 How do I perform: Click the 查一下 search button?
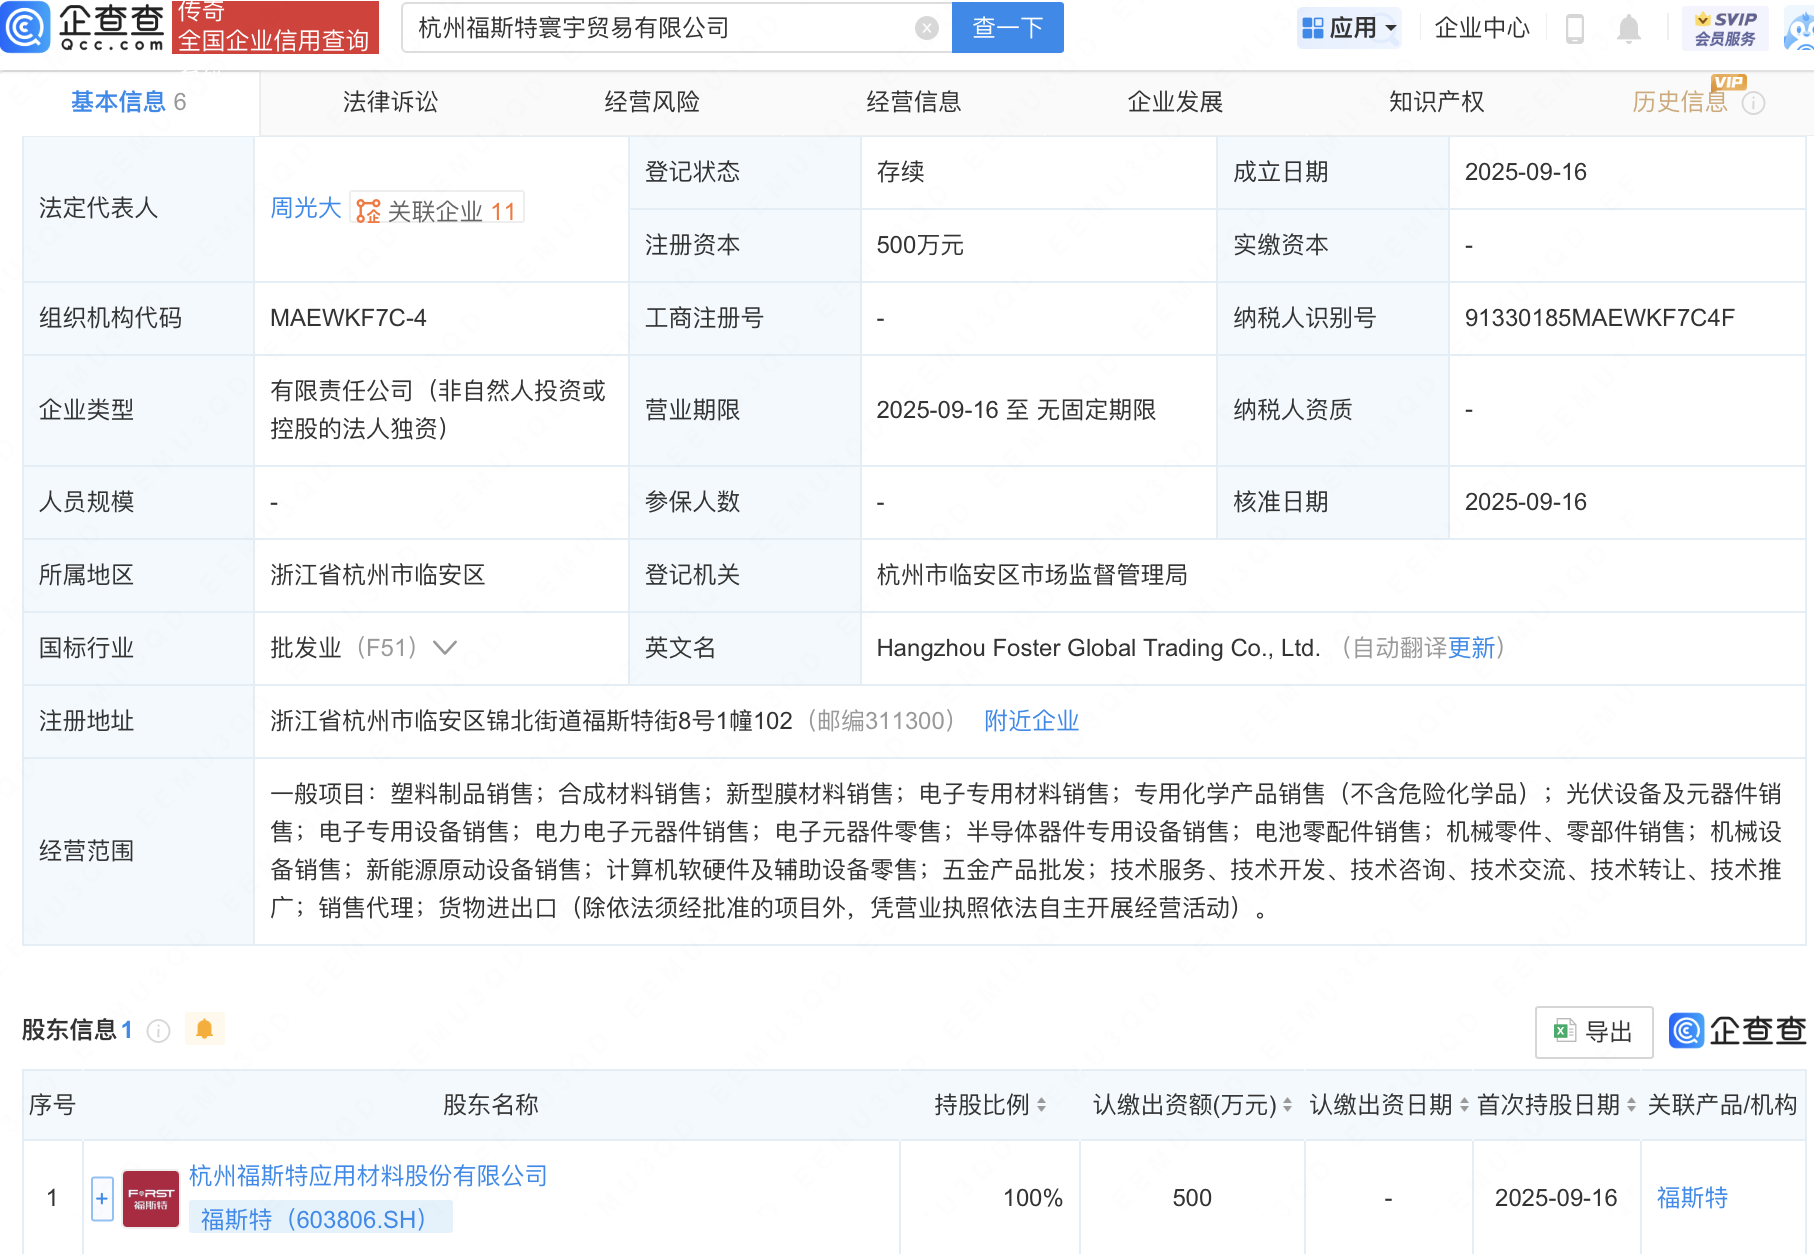pos(1007,28)
